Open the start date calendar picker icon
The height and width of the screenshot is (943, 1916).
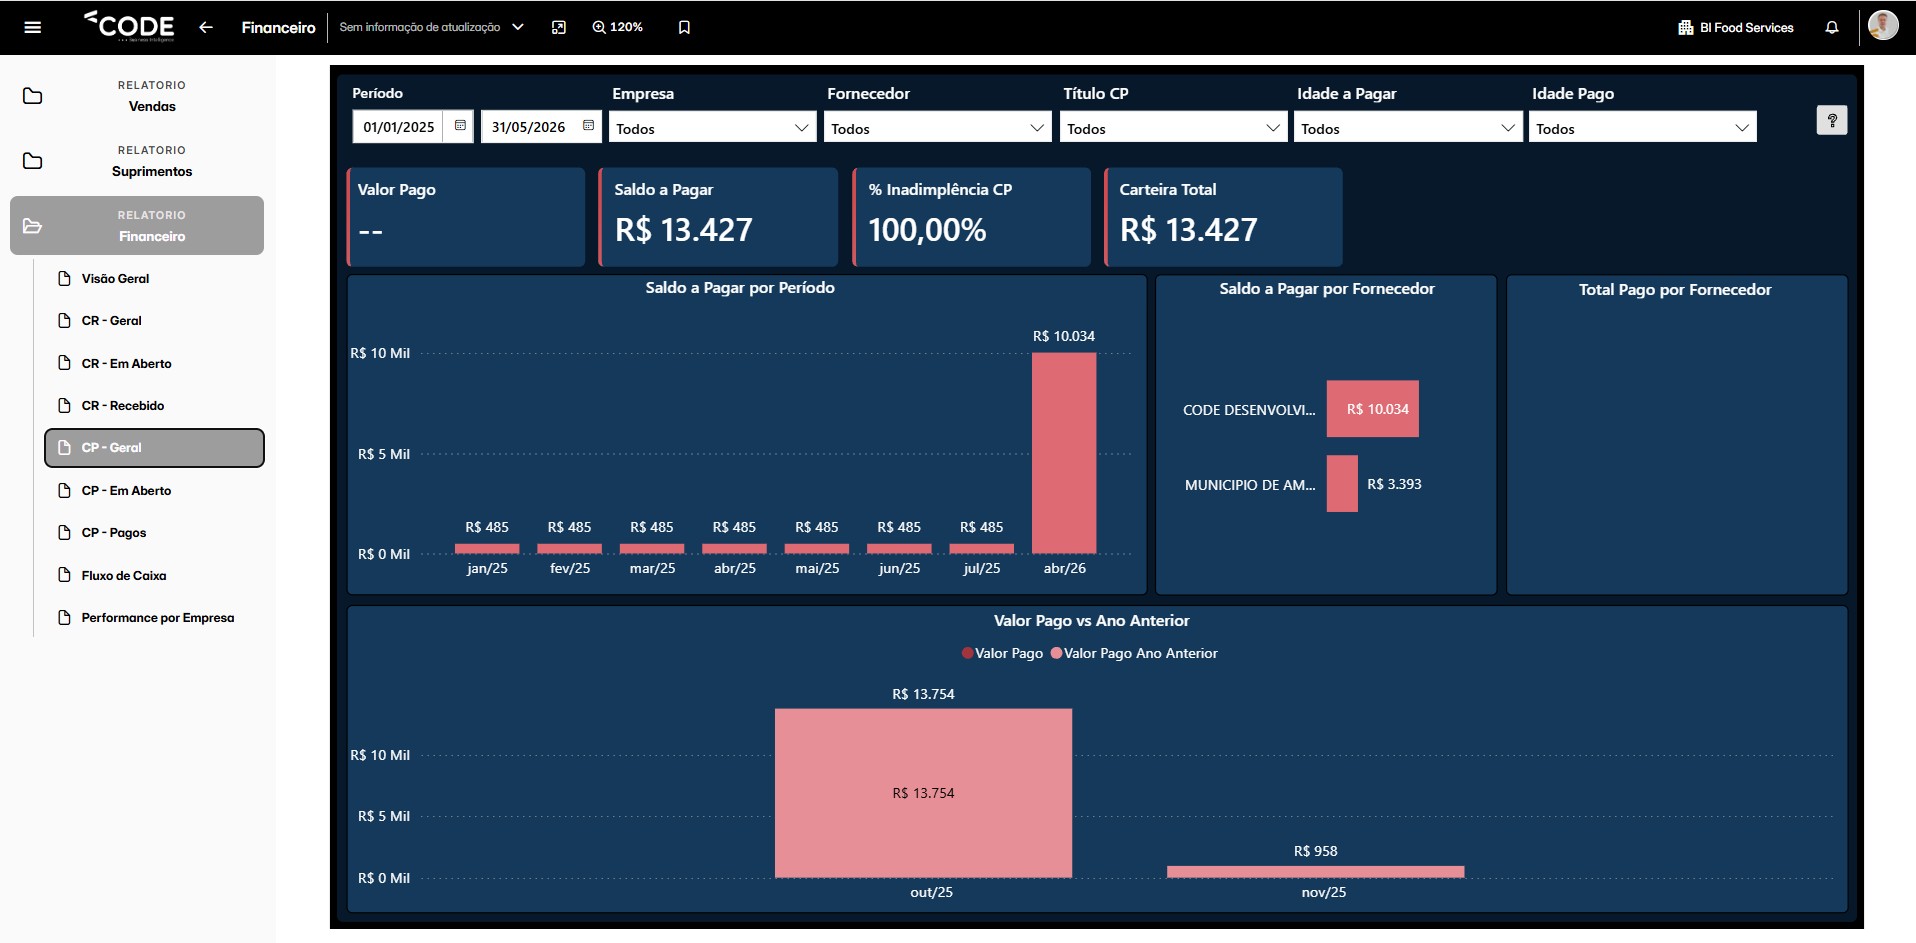[x=460, y=126]
